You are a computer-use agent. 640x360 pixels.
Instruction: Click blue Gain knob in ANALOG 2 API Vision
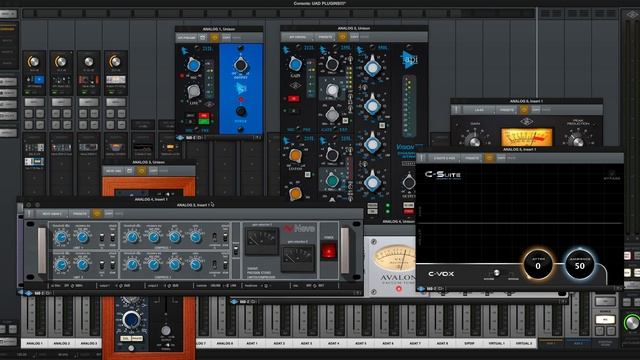tap(295, 64)
